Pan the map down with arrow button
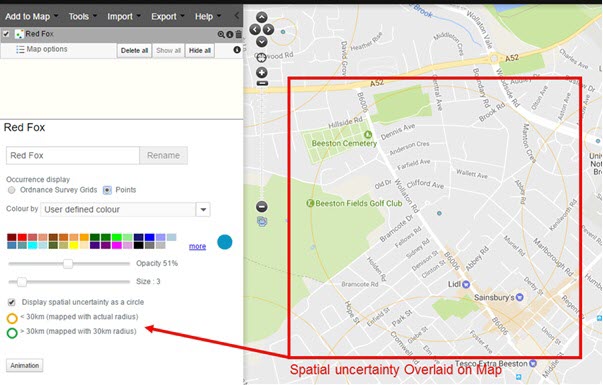603x385 pixels. point(262,41)
